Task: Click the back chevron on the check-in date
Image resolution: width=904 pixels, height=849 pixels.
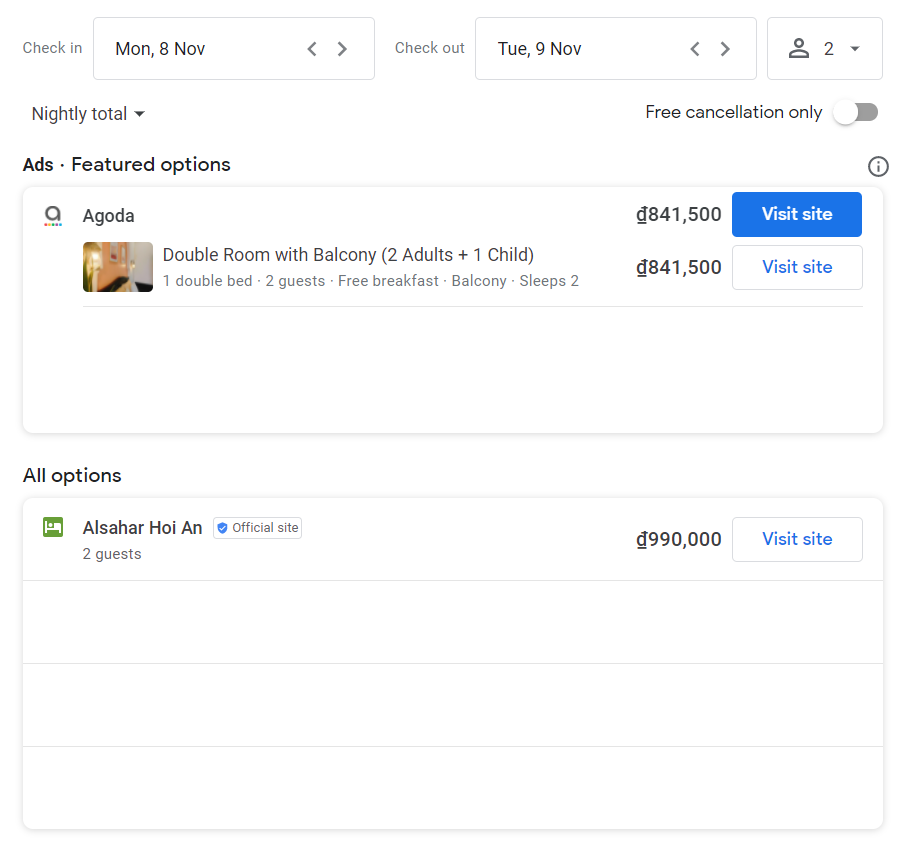Action: pyautogui.click(x=311, y=48)
